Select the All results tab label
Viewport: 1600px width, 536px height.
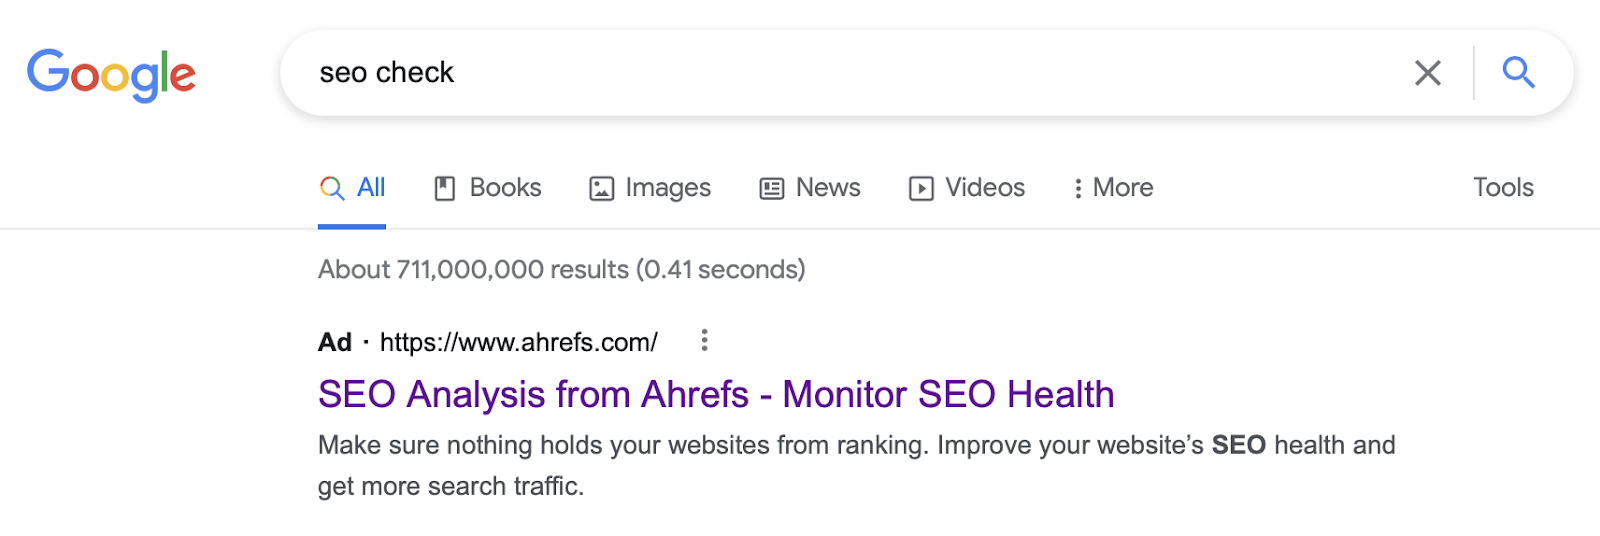tap(371, 188)
